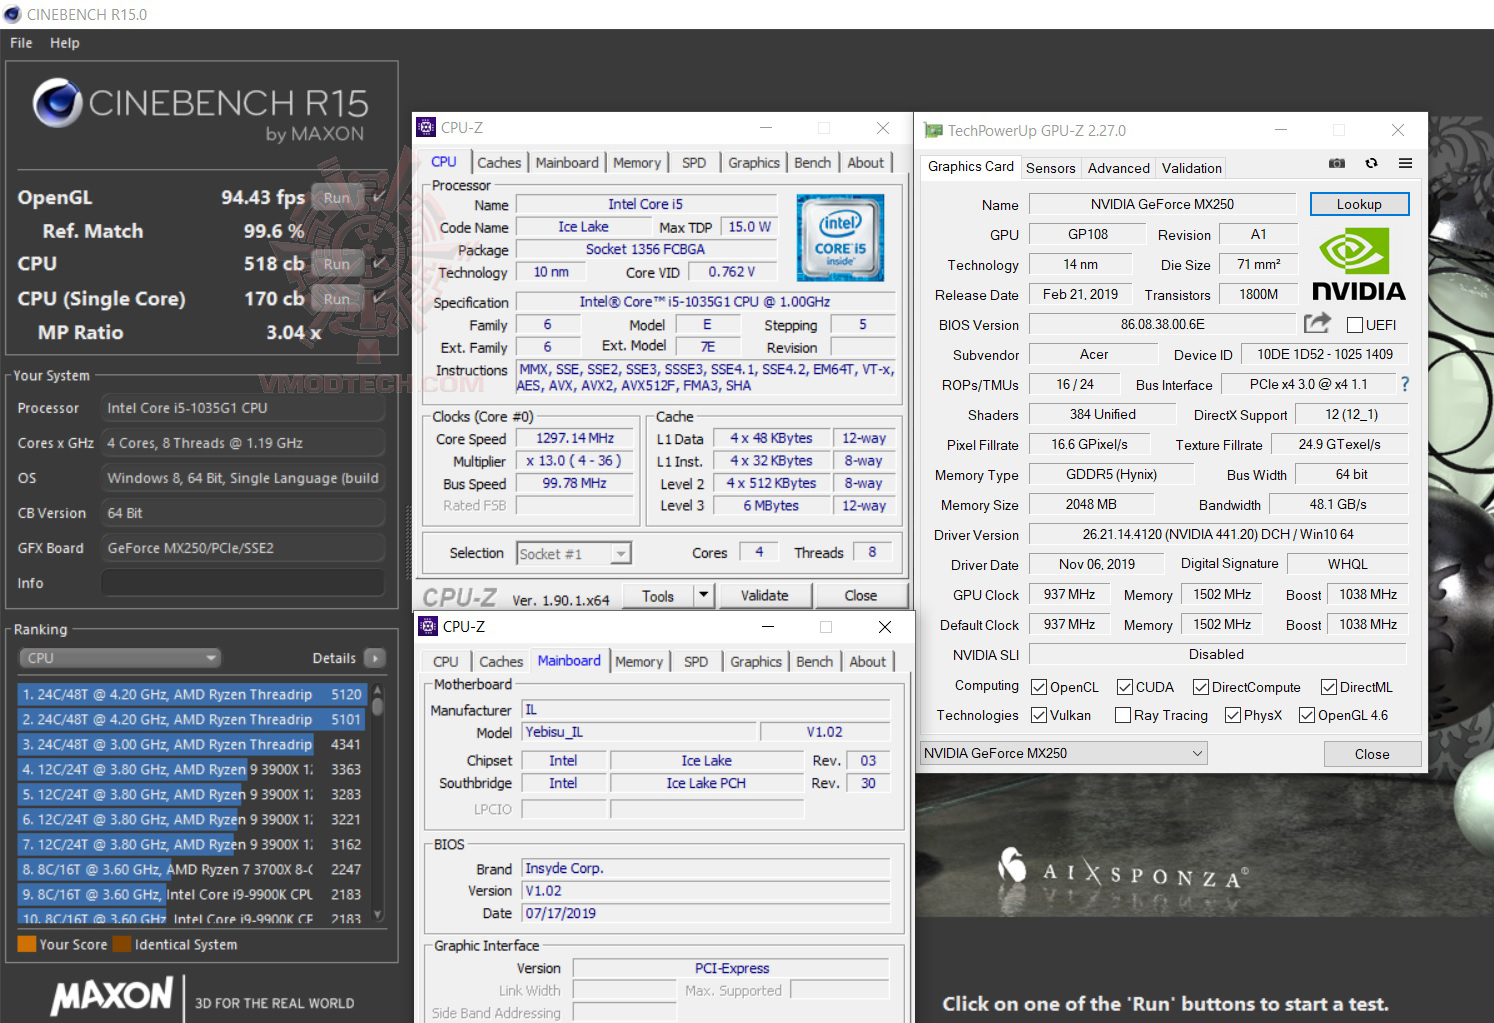Image resolution: width=1494 pixels, height=1023 pixels.
Task: Click the Cinebench R15 sphere logo
Action: [57, 102]
